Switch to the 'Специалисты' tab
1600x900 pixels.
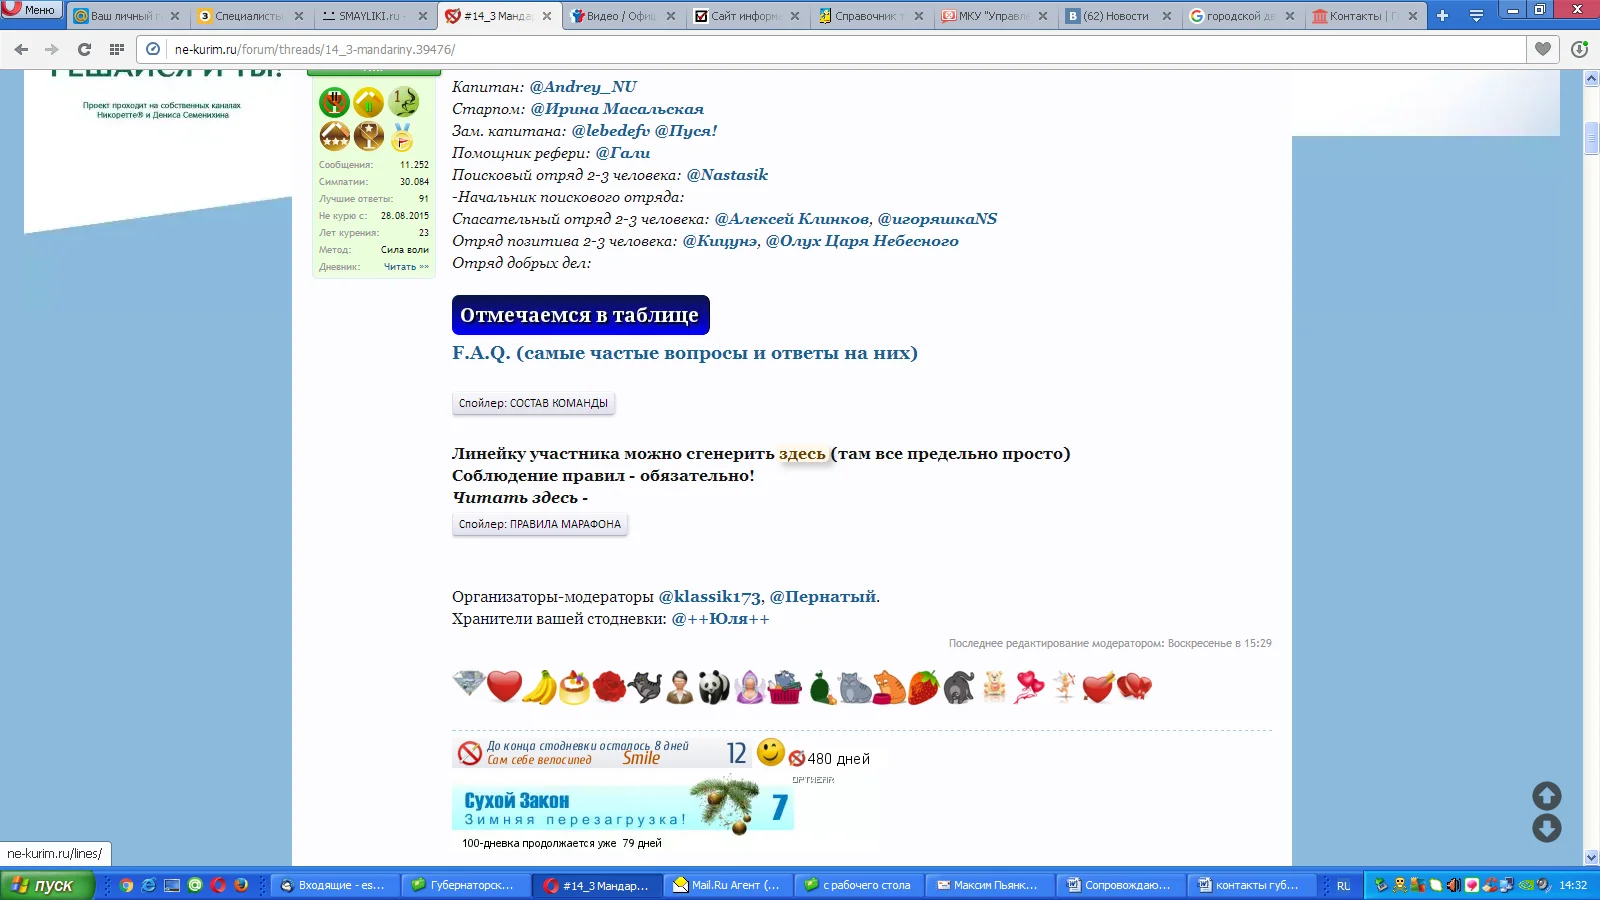250,16
